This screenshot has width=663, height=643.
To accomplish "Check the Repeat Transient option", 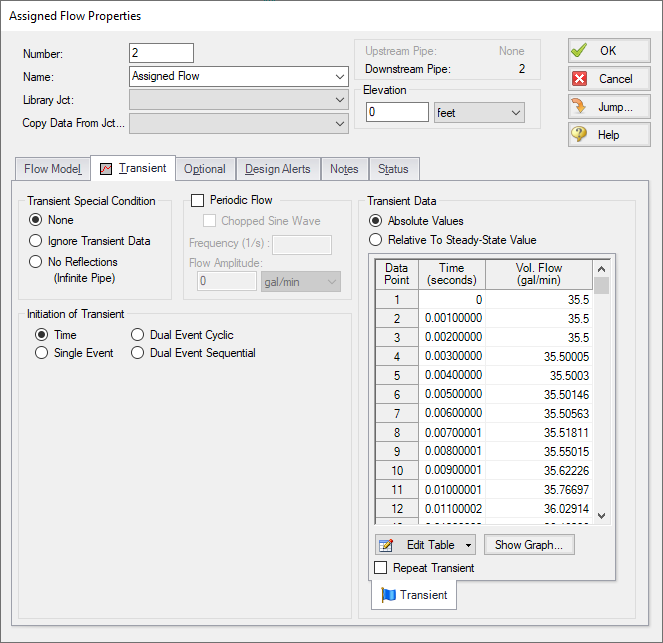I will coord(381,568).
